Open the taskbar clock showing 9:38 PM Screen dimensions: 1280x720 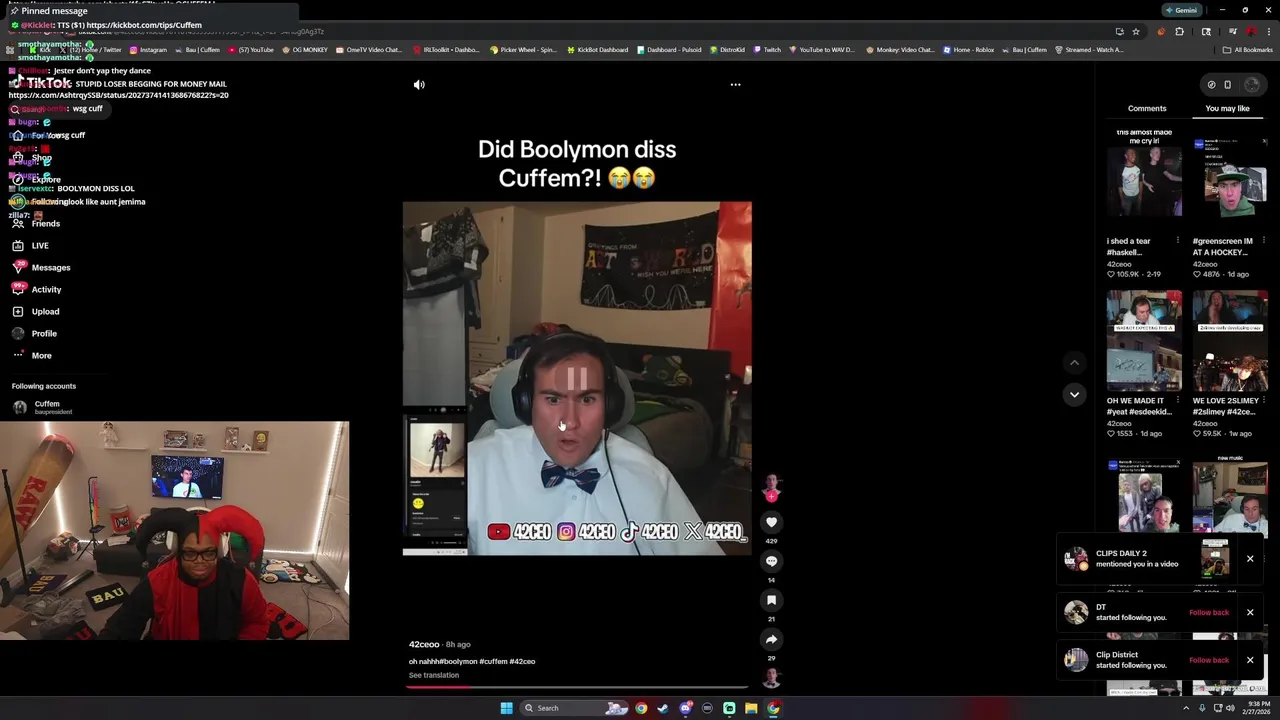coord(1258,707)
